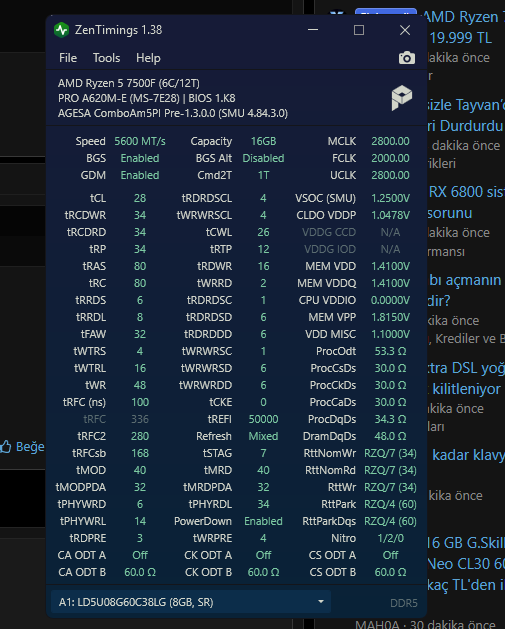Click the AGESA ComboAm5PI version line
This screenshot has width=505, height=629.
click(173, 113)
